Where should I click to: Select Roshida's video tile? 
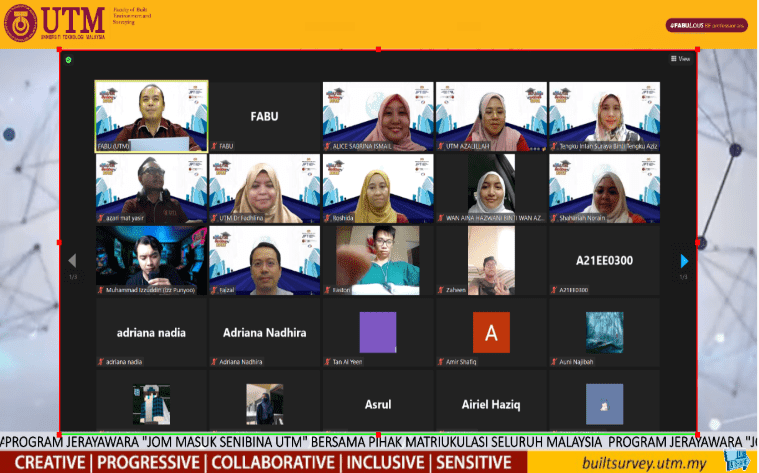(378, 188)
